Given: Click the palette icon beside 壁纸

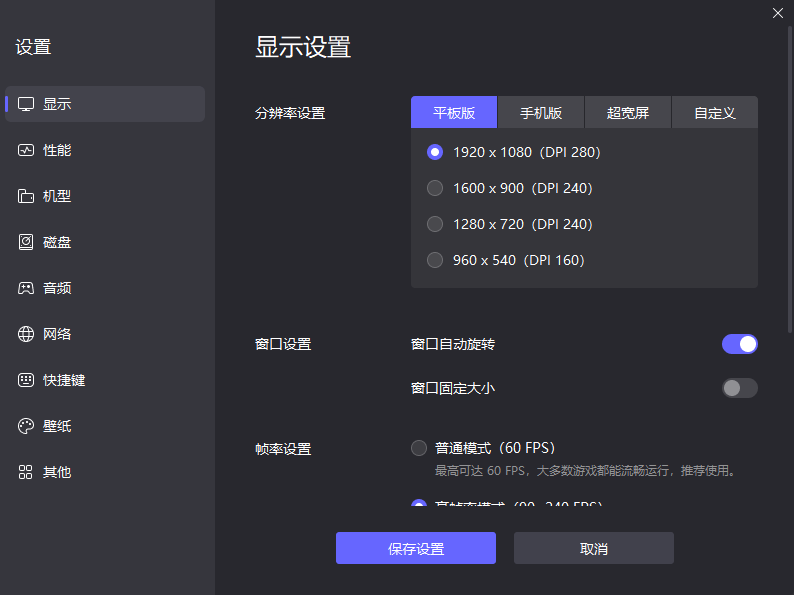Looking at the screenshot, I should coord(26,426).
